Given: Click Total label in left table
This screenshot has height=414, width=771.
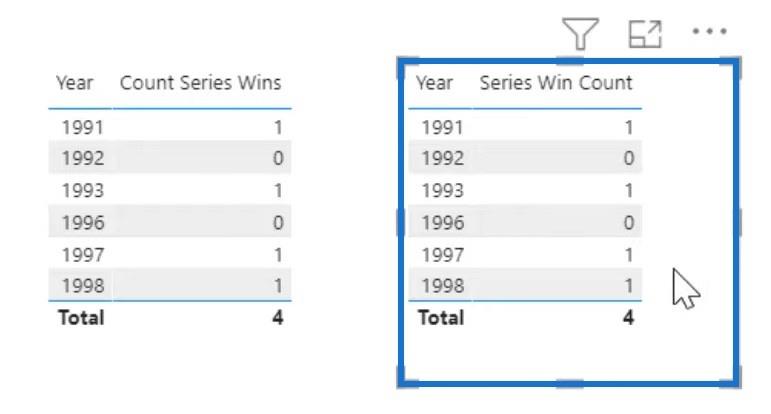Looking at the screenshot, I should tap(81, 318).
